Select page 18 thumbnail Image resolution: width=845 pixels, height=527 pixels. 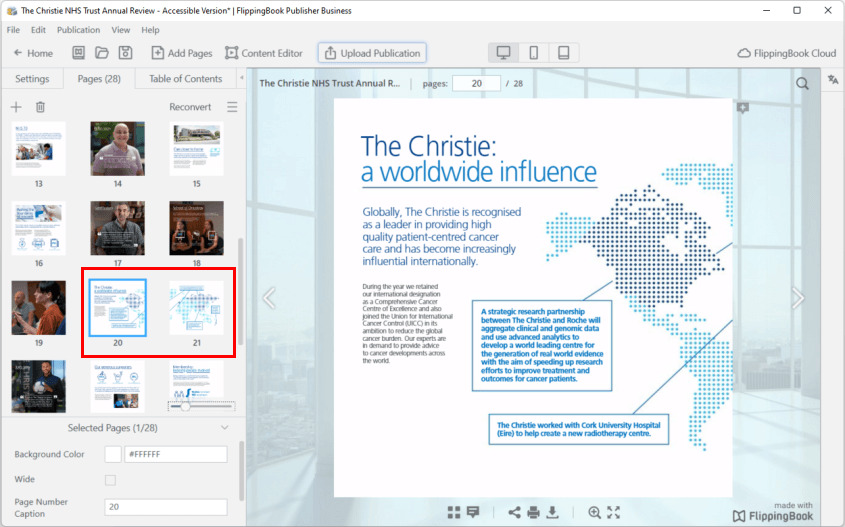[x=197, y=228]
